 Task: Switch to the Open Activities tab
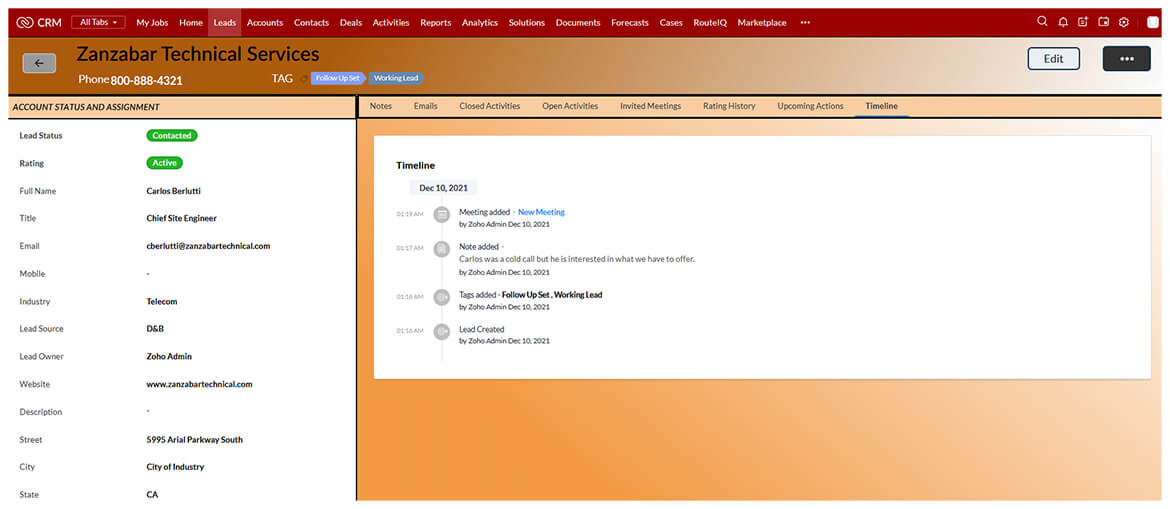[570, 106]
